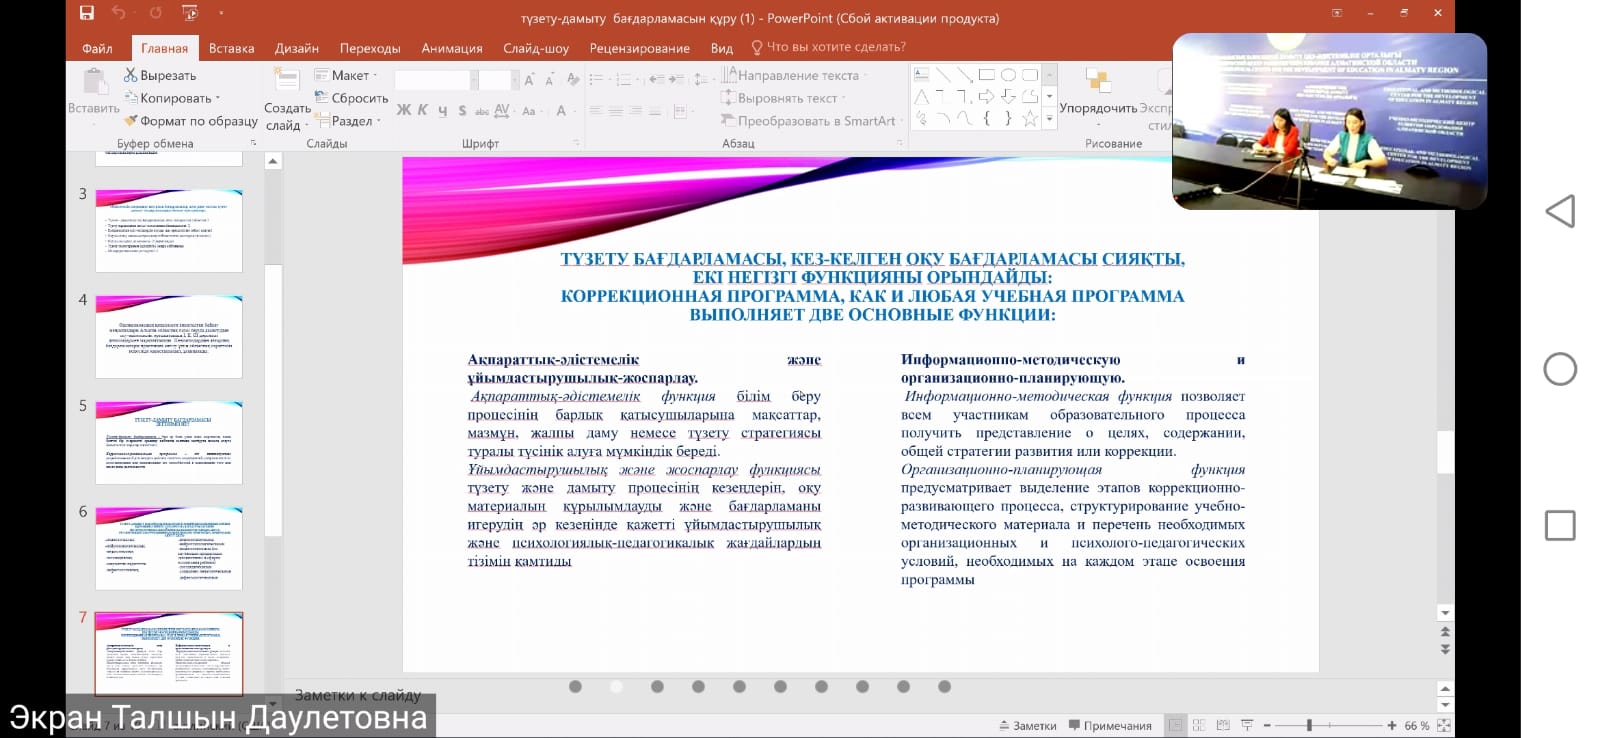Open the Макет layout dropdown
Viewport: 1600px width, 738px height.
[x=346, y=75]
